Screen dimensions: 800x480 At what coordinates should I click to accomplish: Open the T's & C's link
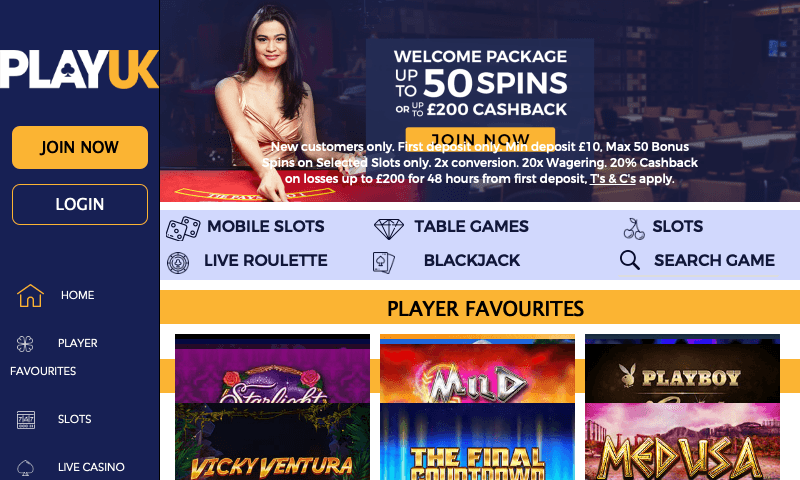pos(613,179)
